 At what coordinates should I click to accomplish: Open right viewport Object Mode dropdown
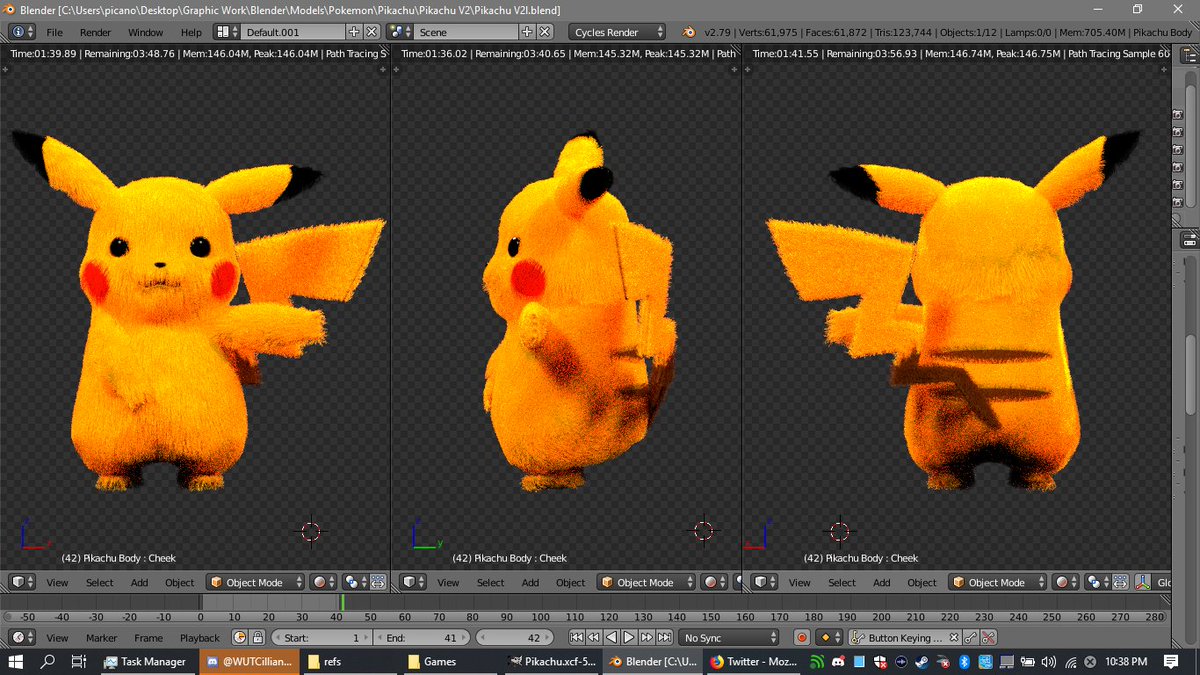[997, 582]
